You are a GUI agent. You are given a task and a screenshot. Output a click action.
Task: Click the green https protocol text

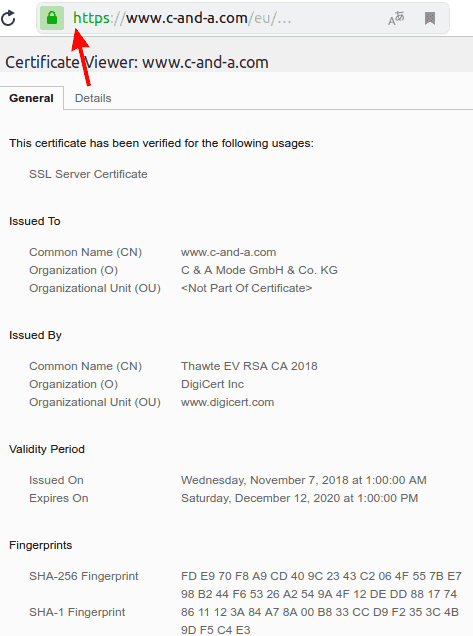[x=91, y=18]
